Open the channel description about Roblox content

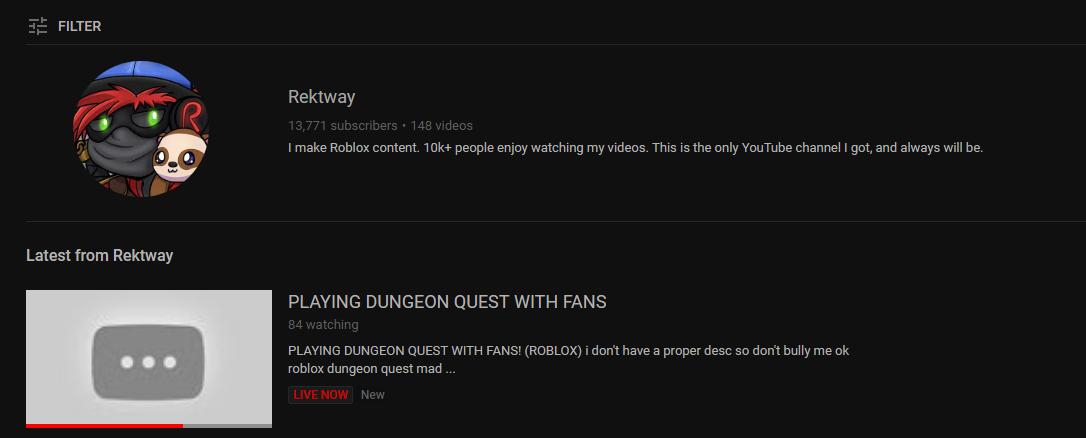[x=636, y=148]
